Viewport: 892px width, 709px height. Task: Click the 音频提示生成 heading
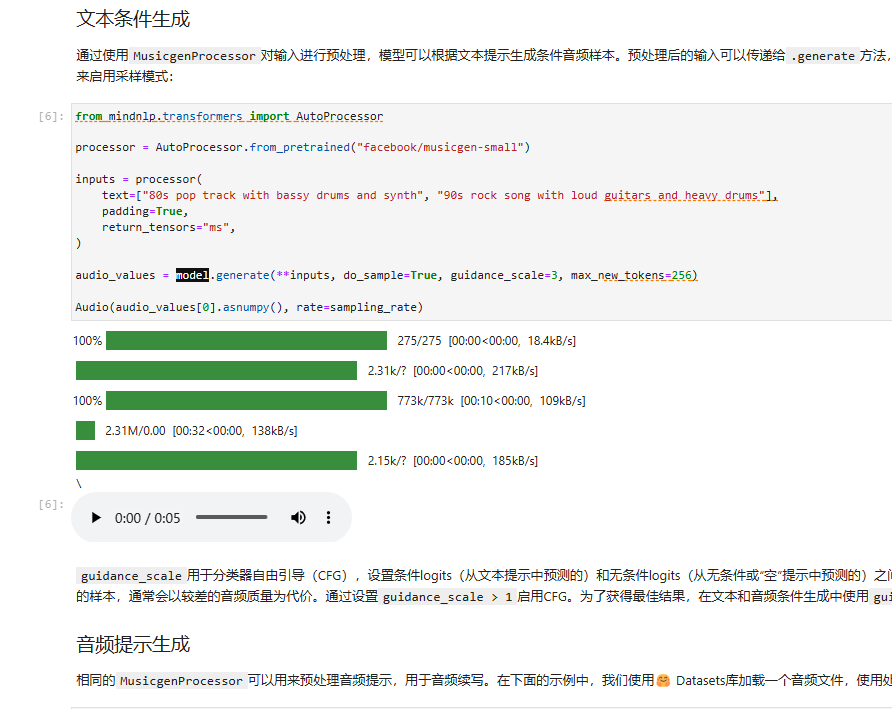point(133,644)
